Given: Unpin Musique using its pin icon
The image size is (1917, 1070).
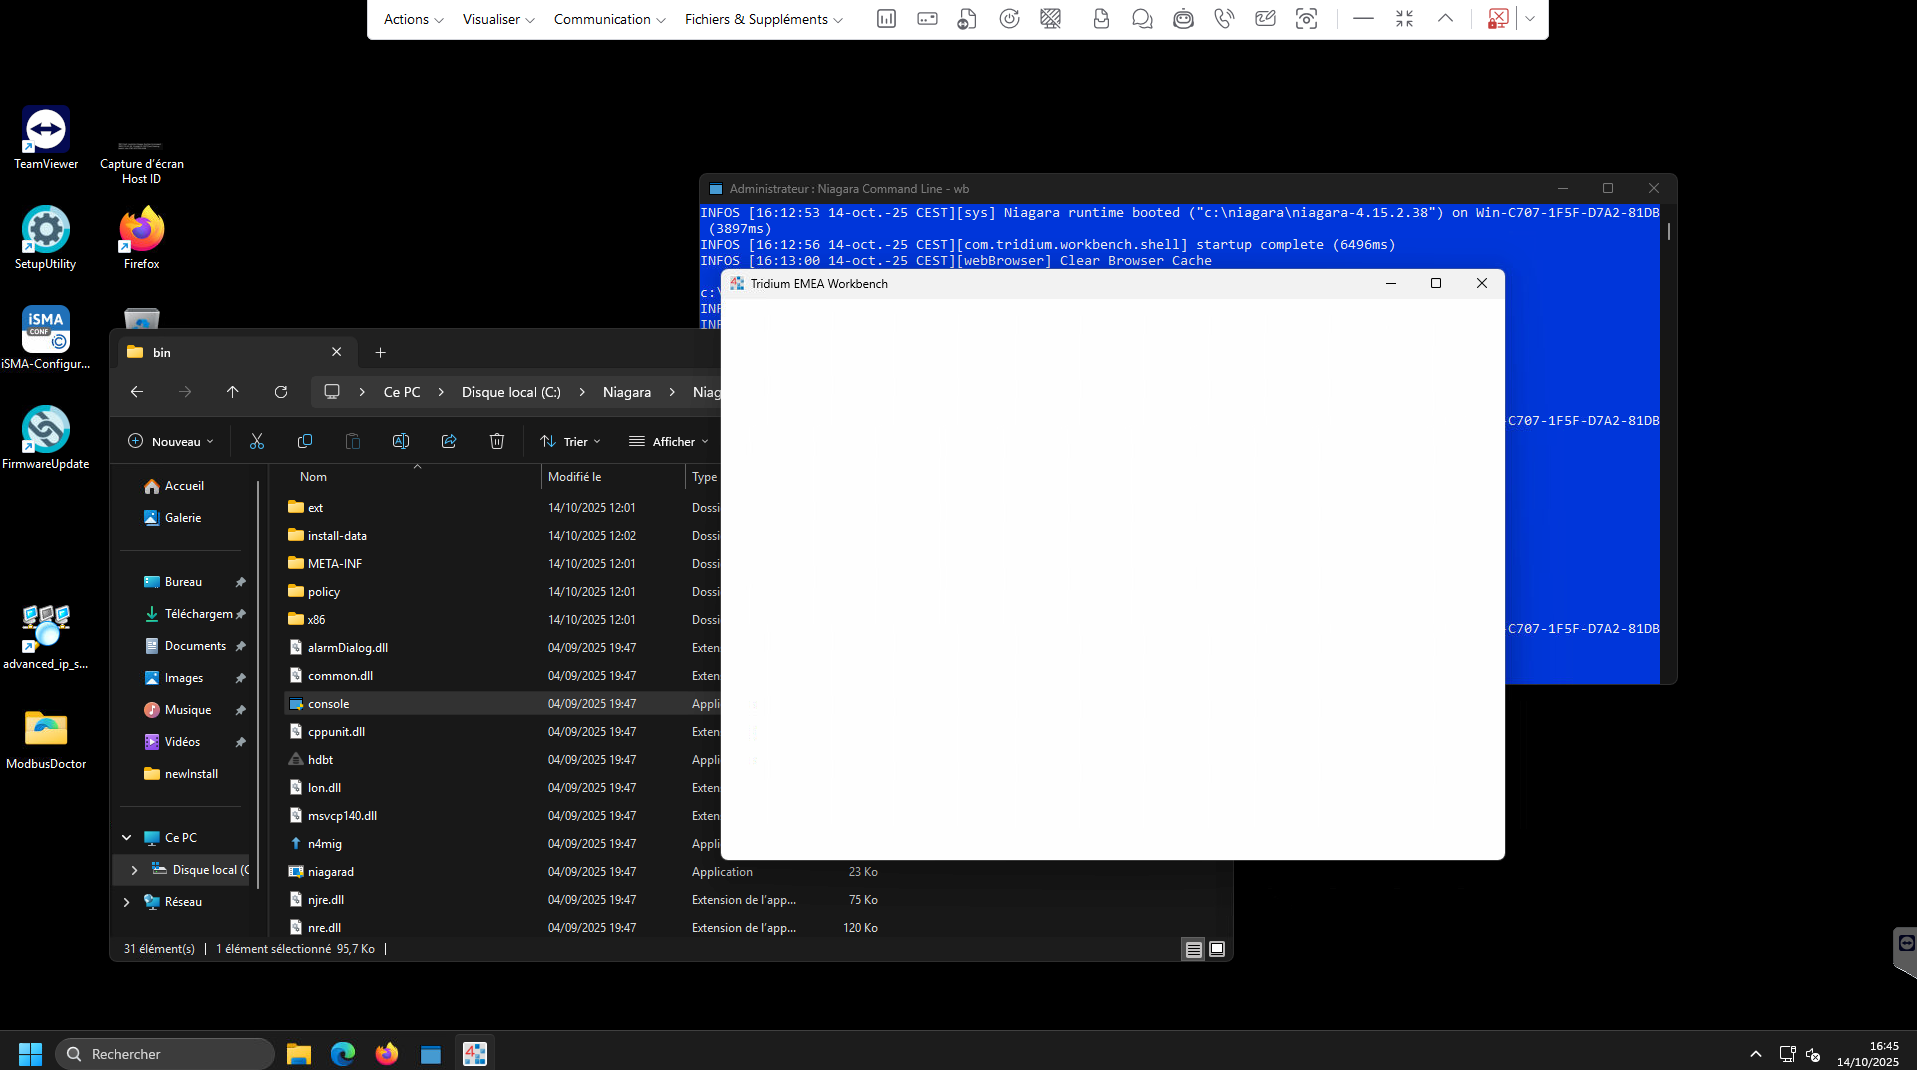Looking at the screenshot, I should click(240, 710).
